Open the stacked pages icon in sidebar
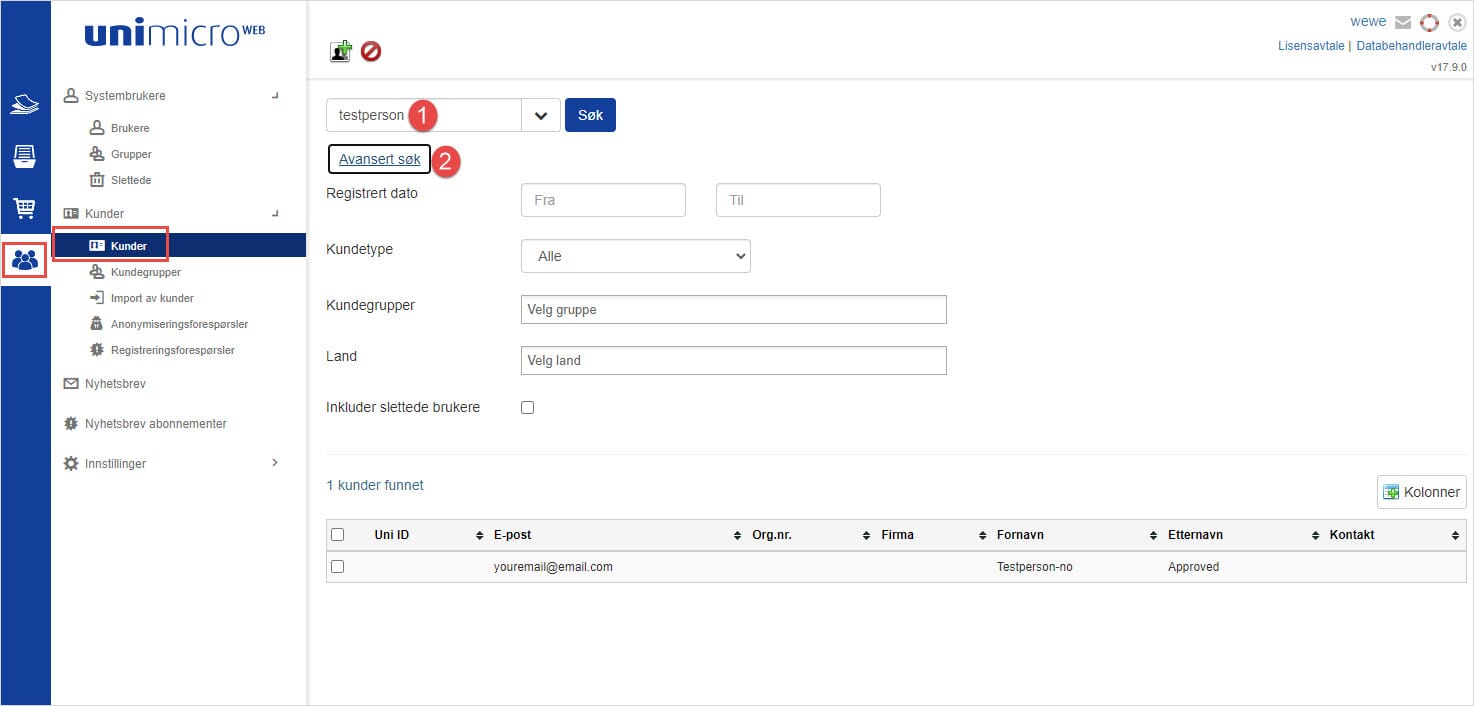The width and height of the screenshot is (1474, 706). (25, 104)
